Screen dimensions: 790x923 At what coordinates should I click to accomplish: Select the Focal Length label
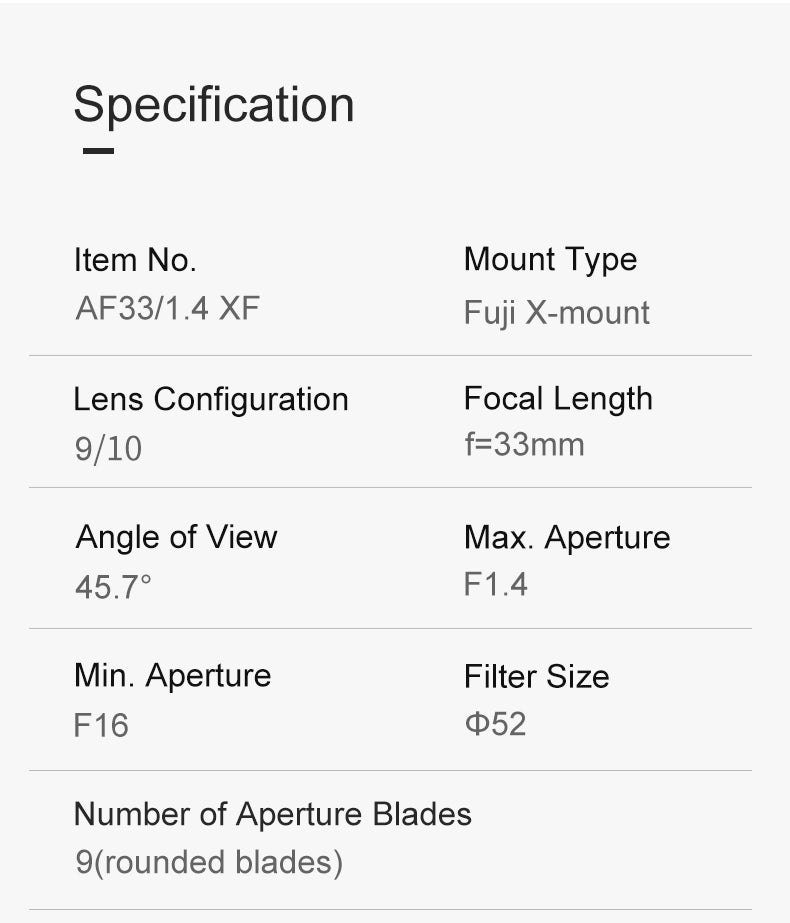pyautogui.click(x=558, y=399)
